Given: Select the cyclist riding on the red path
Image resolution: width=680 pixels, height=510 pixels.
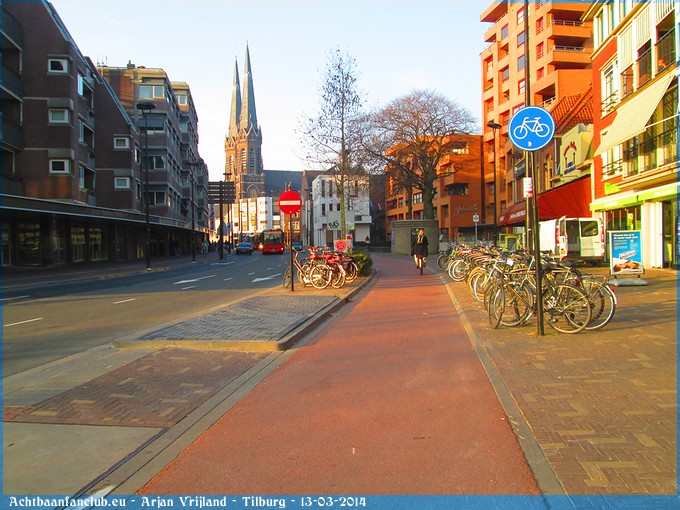Looking at the screenshot, I should point(419,252).
